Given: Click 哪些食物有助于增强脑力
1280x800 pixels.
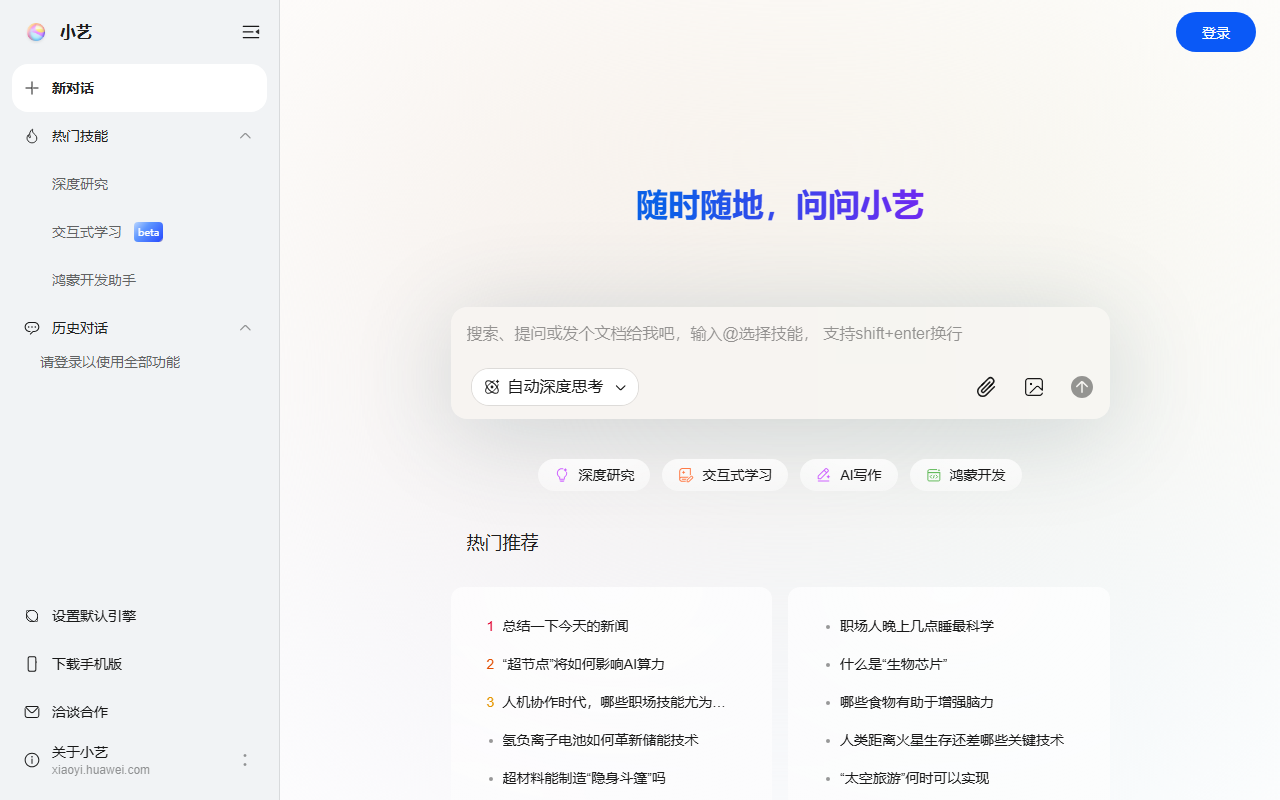Looking at the screenshot, I should pyautogui.click(x=917, y=702).
